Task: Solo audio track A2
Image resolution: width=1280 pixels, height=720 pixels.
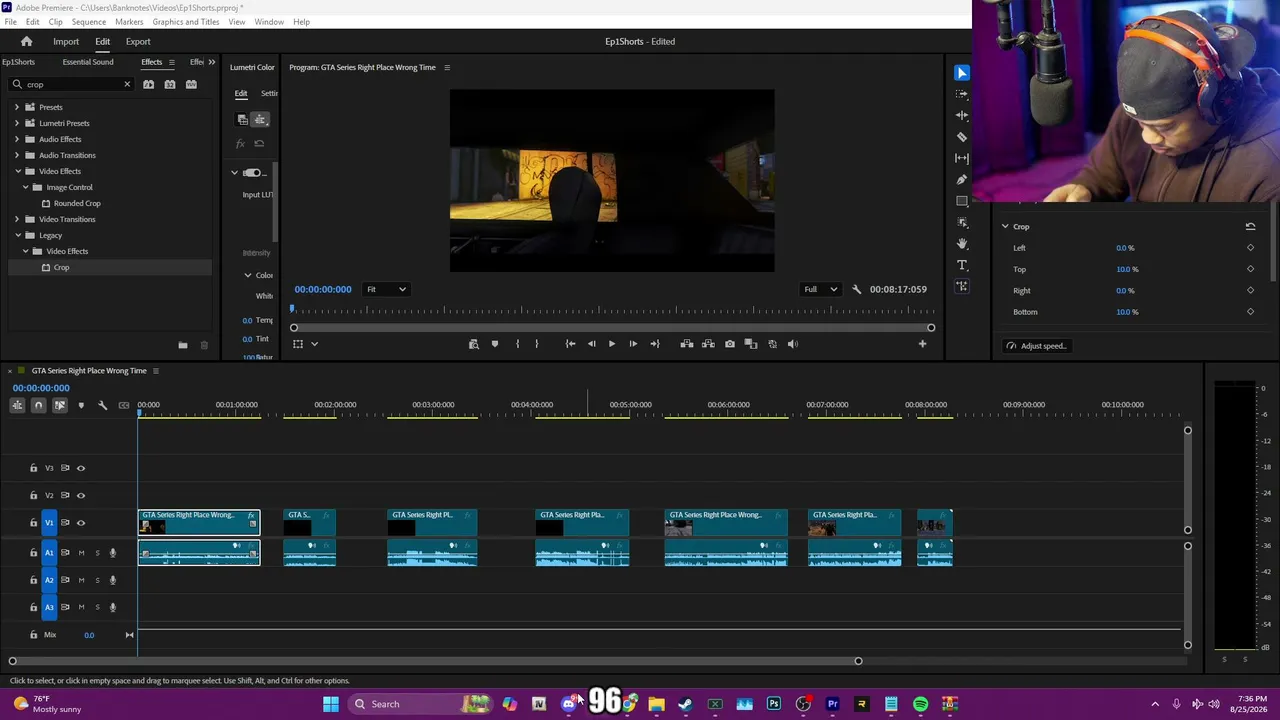Action: [97, 580]
